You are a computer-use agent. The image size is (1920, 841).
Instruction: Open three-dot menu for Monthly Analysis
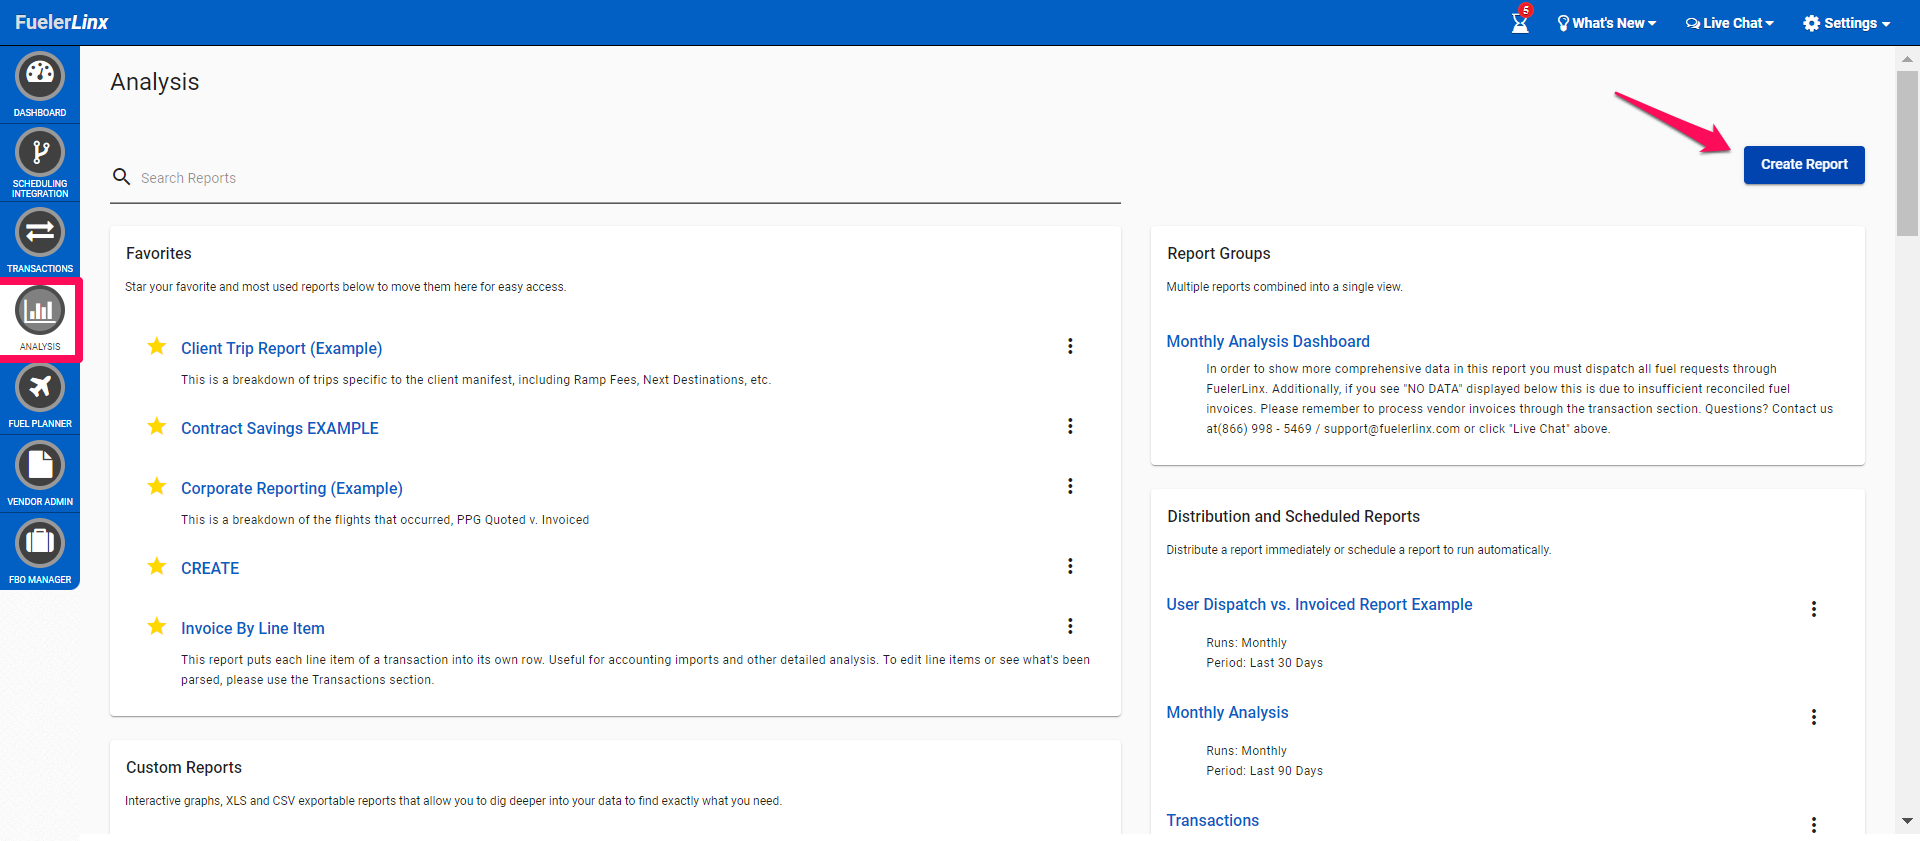(x=1814, y=717)
